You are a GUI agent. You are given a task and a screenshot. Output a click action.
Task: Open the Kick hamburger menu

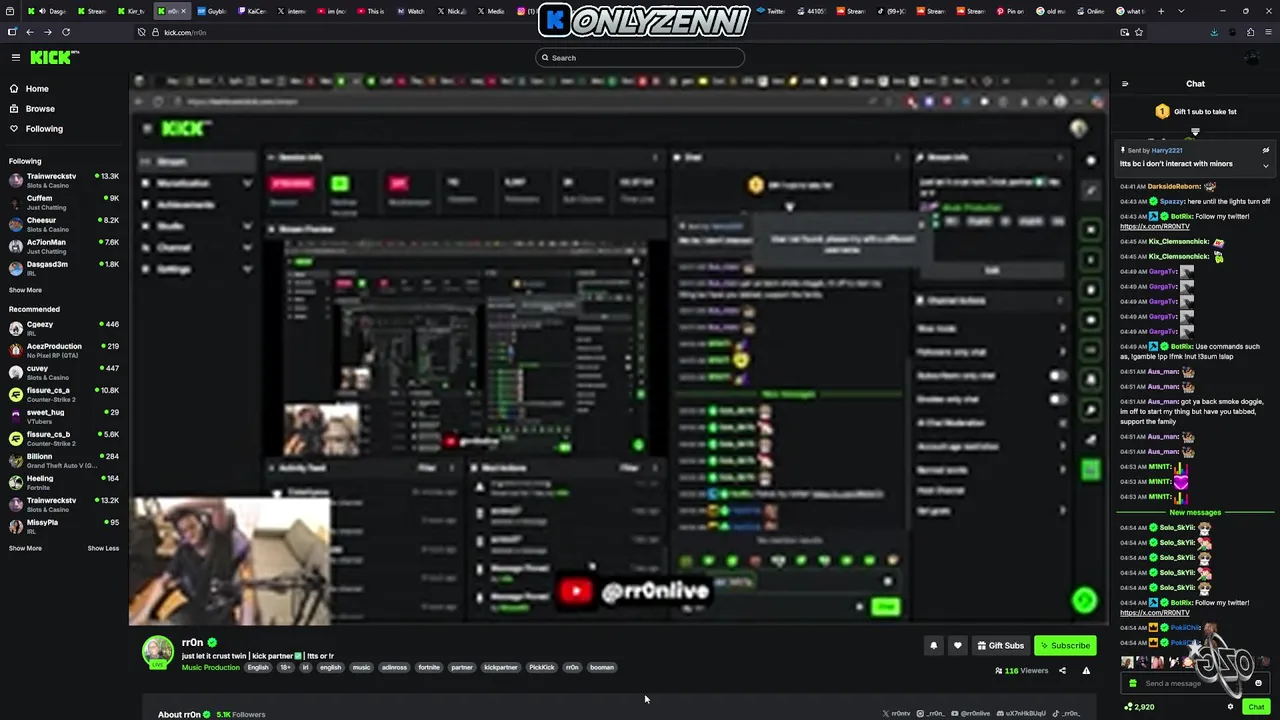[x=15, y=58]
